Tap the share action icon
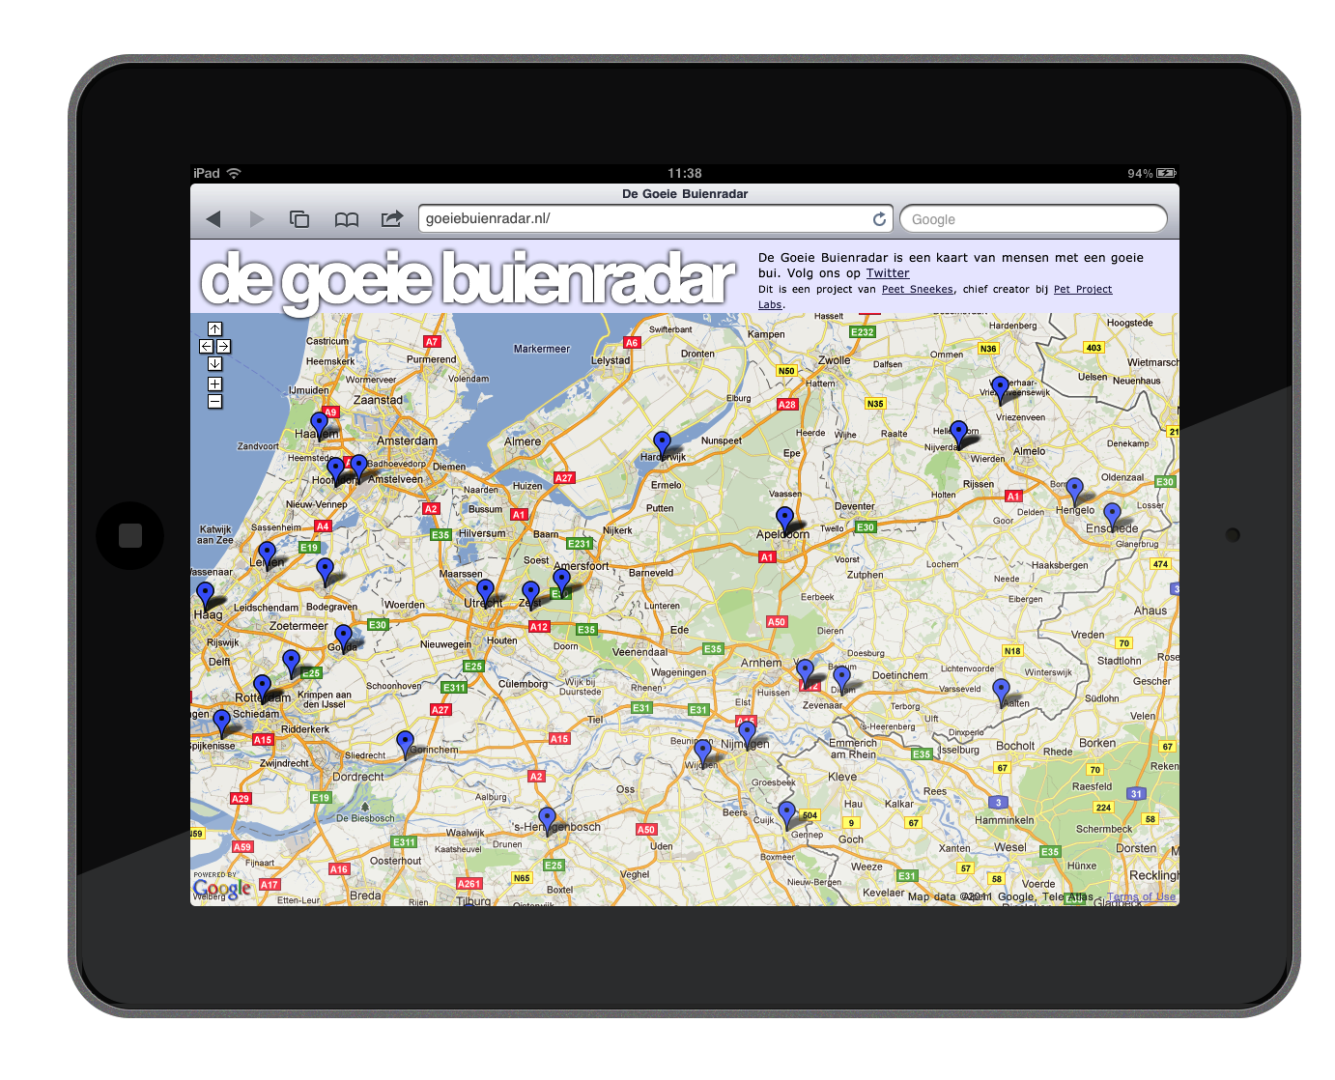Image resolution: width=1335 pixels, height=1080 pixels. pos(392,219)
